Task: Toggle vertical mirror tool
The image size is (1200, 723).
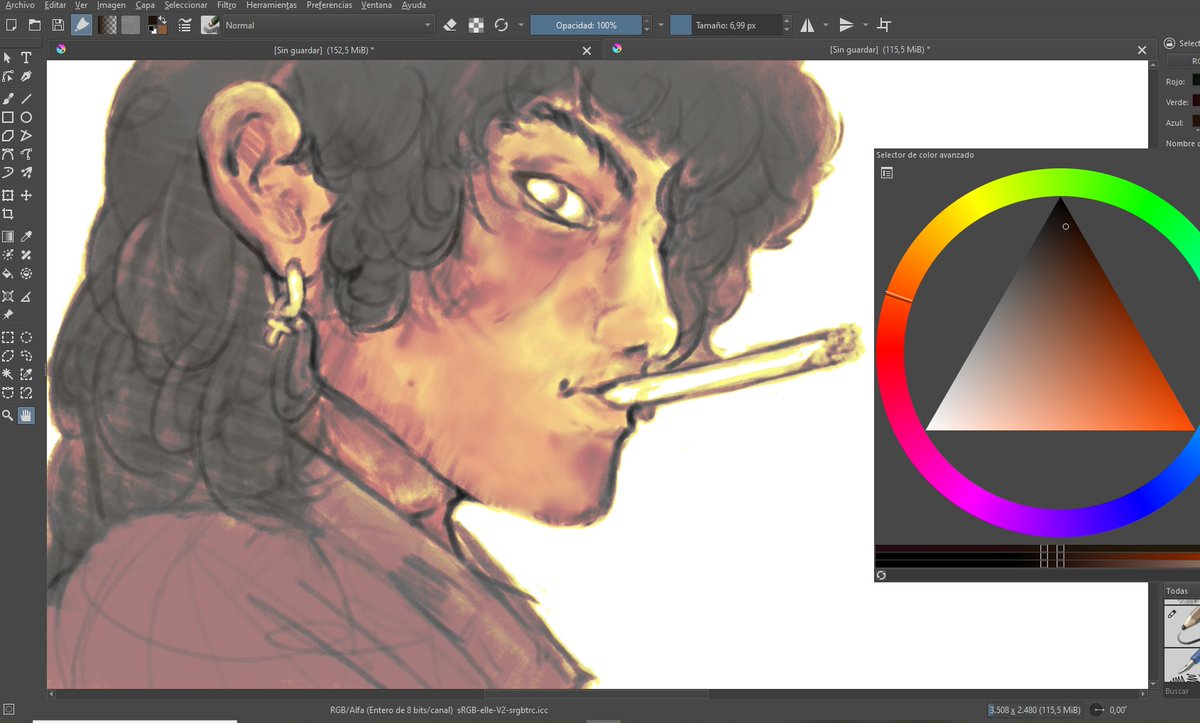Action: (847, 24)
